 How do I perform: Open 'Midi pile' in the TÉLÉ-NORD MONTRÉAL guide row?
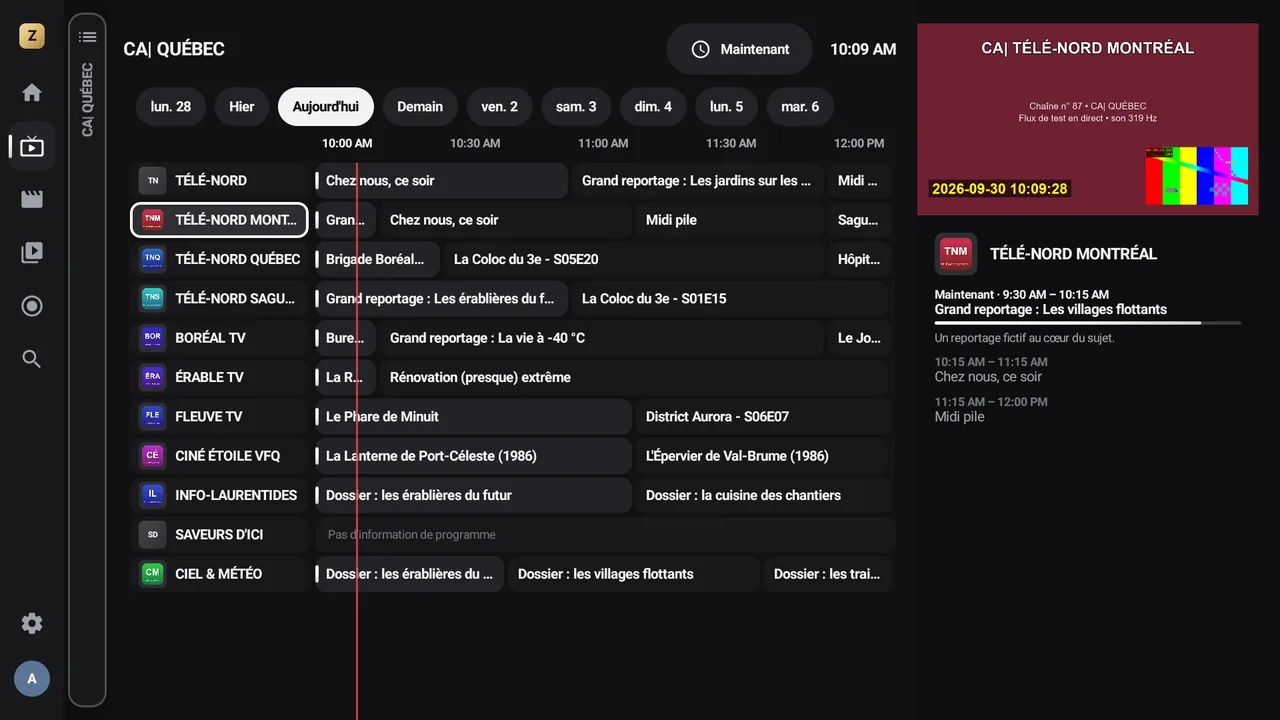pyautogui.click(x=729, y=220)
